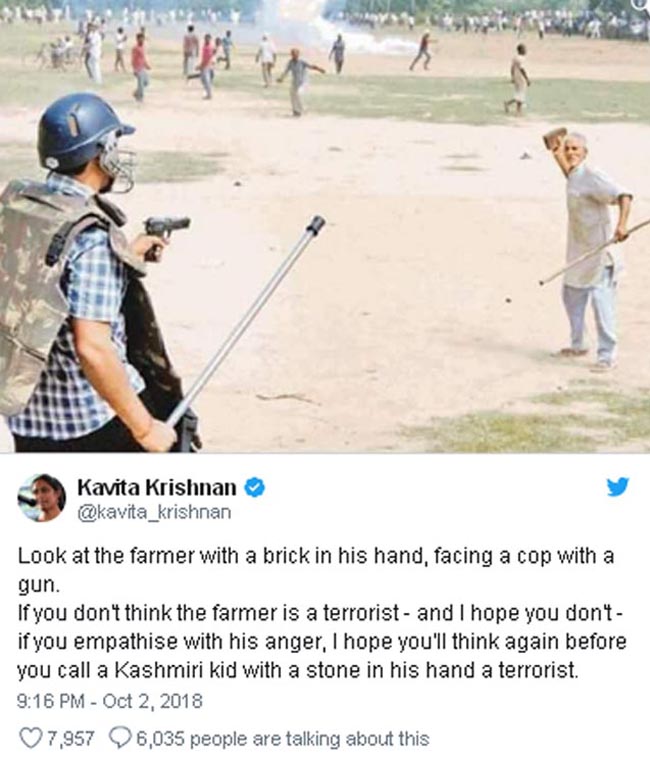650x760 pixels.
Task: Click the 7,957 like count
Action: click(70, 739)
